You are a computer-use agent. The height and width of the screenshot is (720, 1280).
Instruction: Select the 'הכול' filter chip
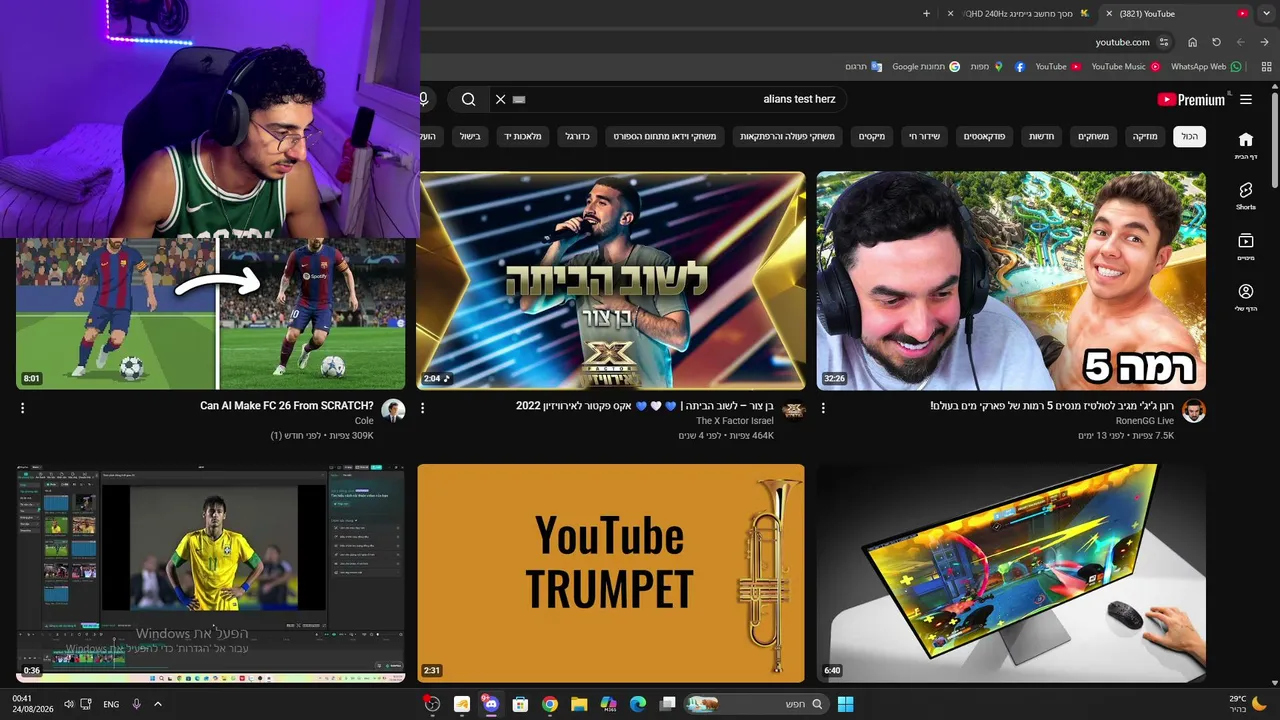[x=1189, y=136]
